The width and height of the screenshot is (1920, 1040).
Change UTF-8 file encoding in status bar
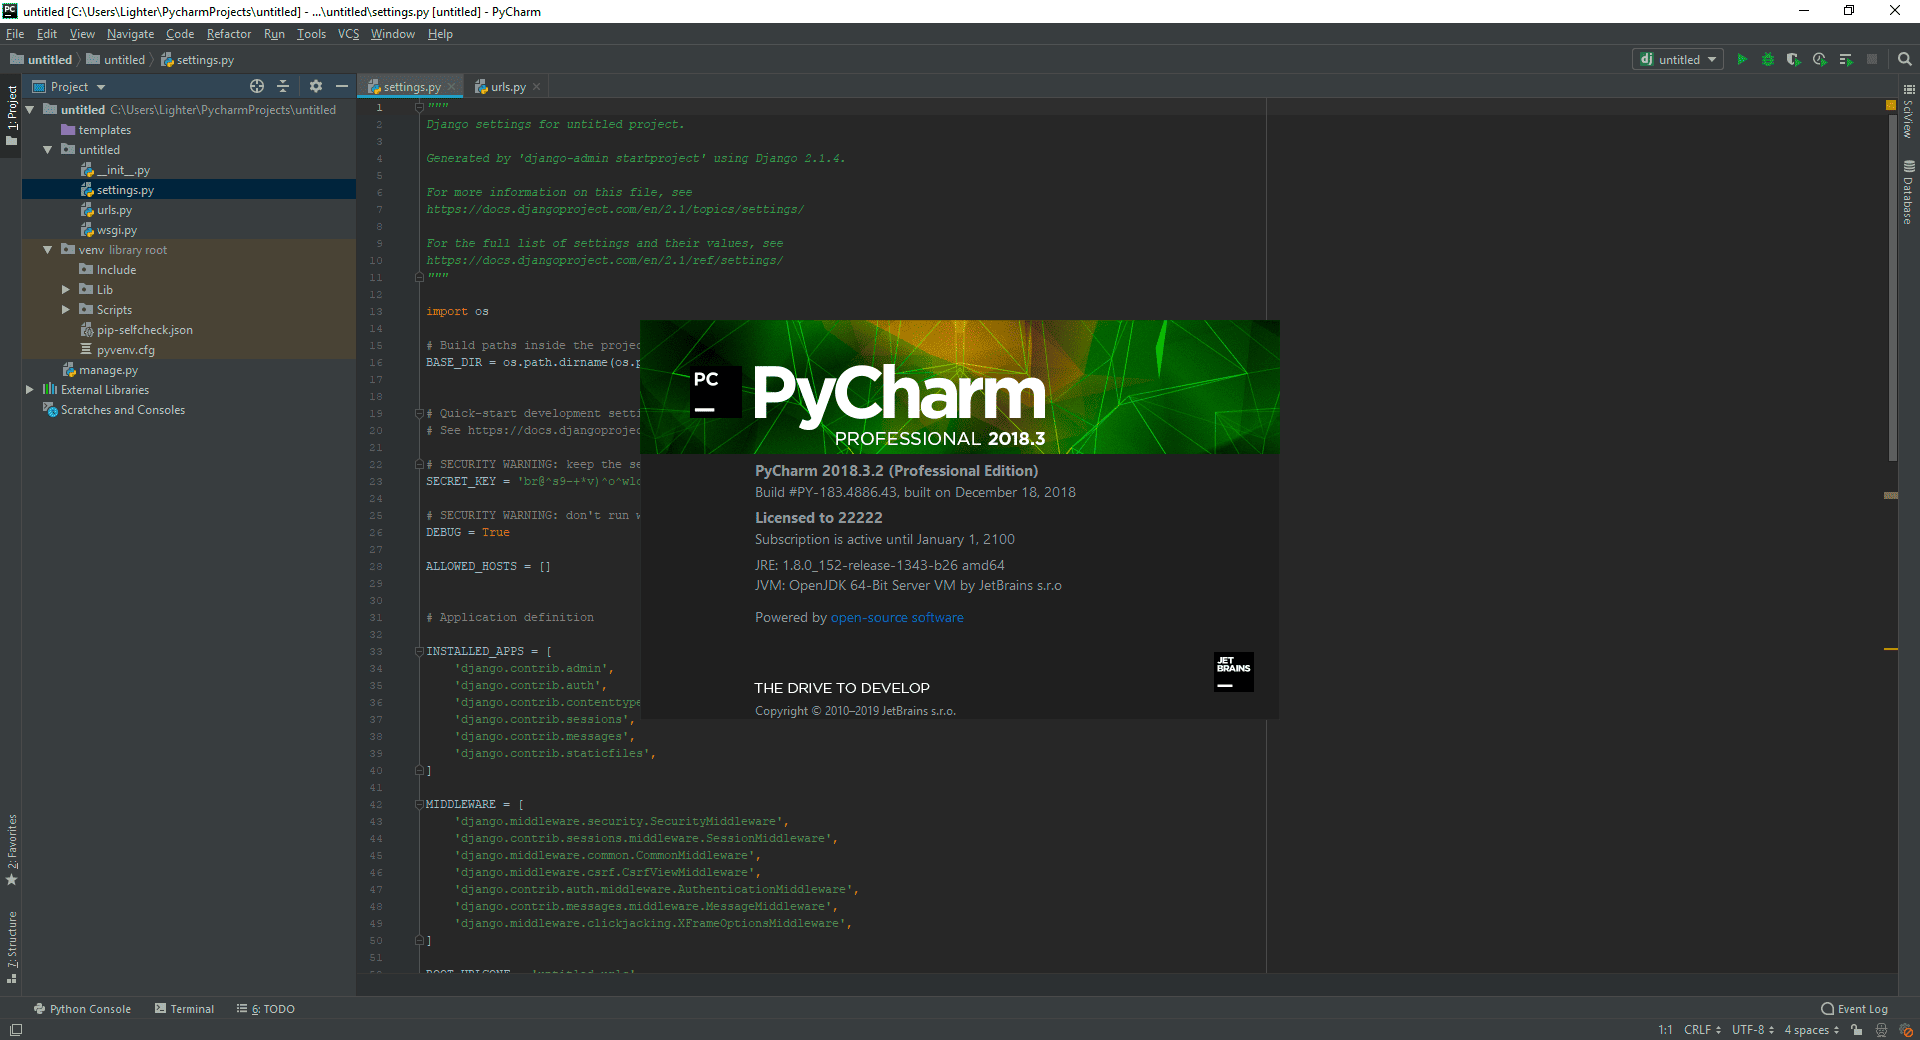[1753, 1030]
